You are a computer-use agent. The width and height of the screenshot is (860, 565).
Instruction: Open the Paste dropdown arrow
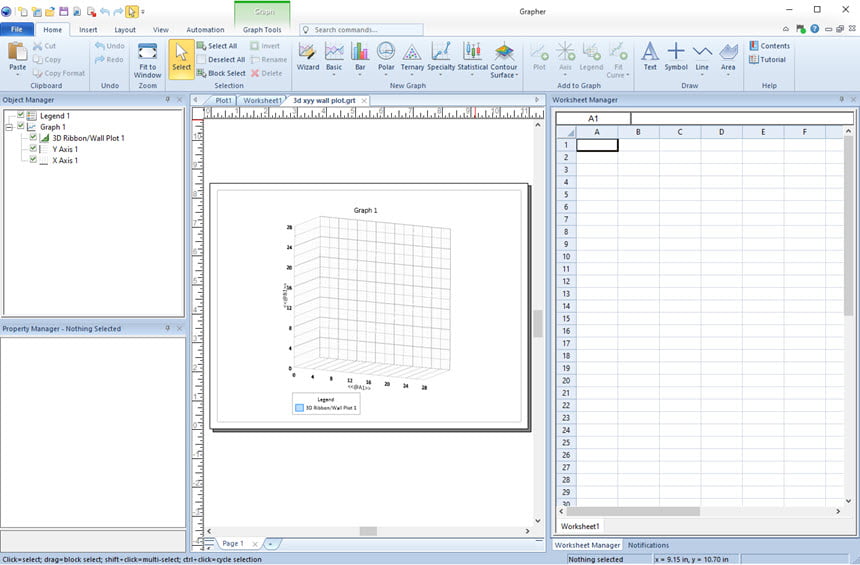click(x=18, y=75)
